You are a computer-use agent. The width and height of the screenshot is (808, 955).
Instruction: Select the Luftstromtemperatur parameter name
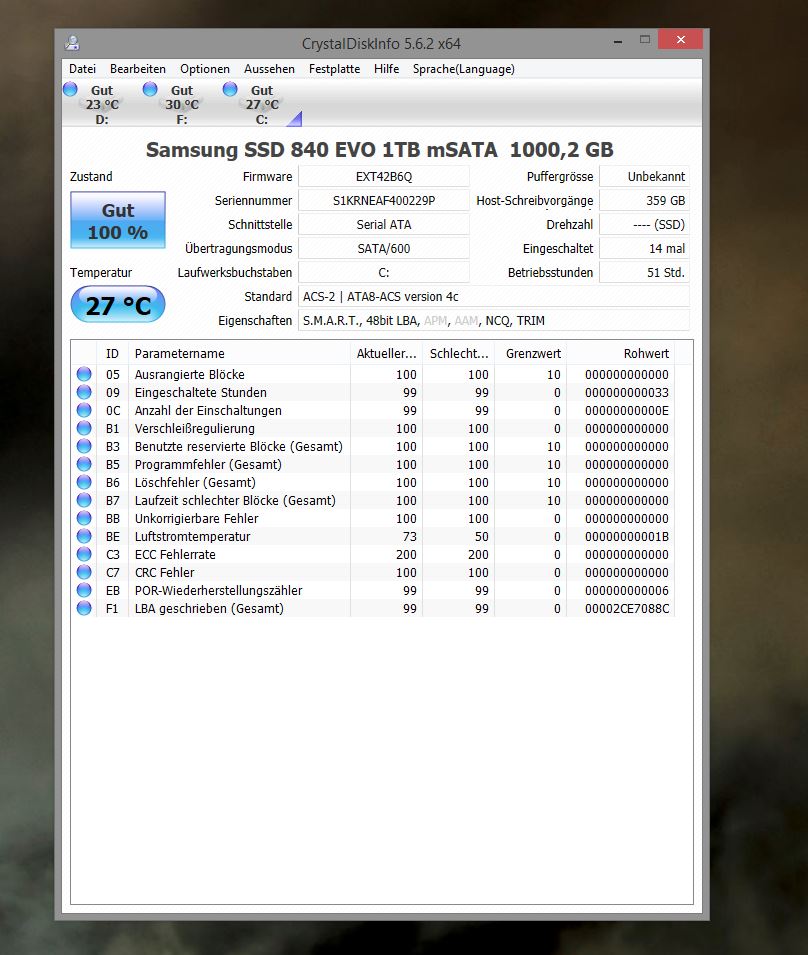tap(192, 537)
